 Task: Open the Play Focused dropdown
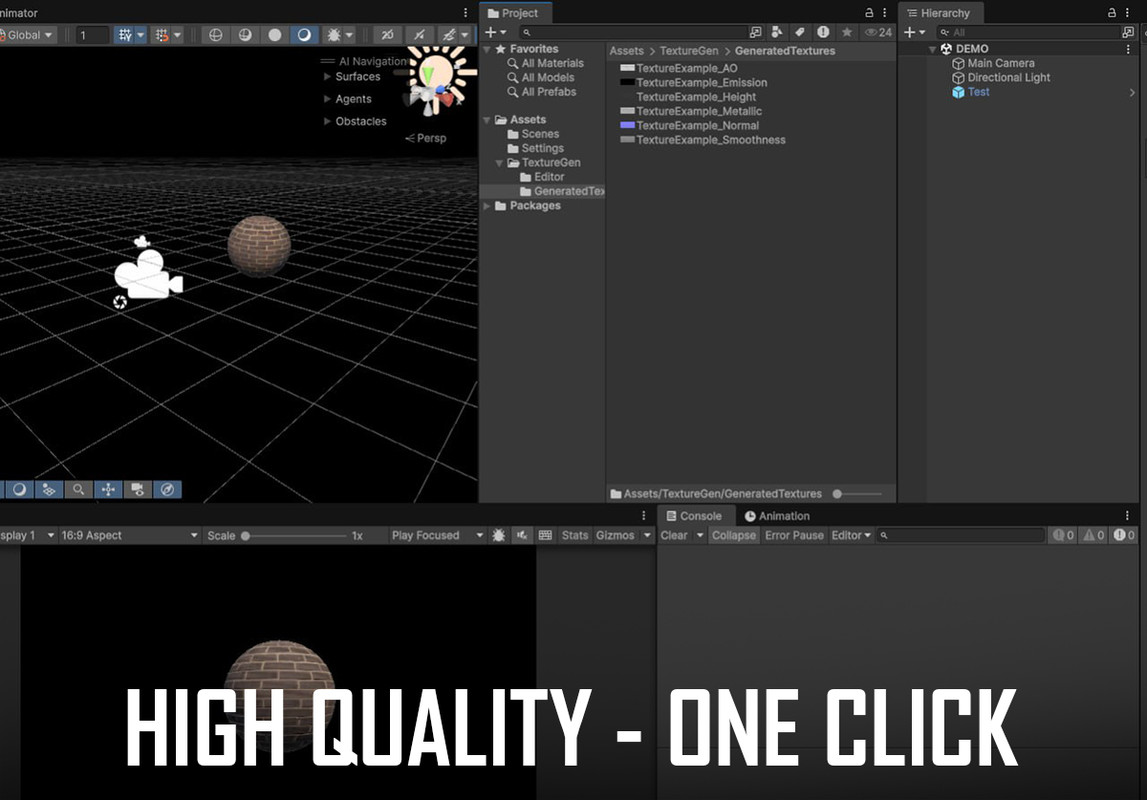pyautogui.click(x=437, y=536)
